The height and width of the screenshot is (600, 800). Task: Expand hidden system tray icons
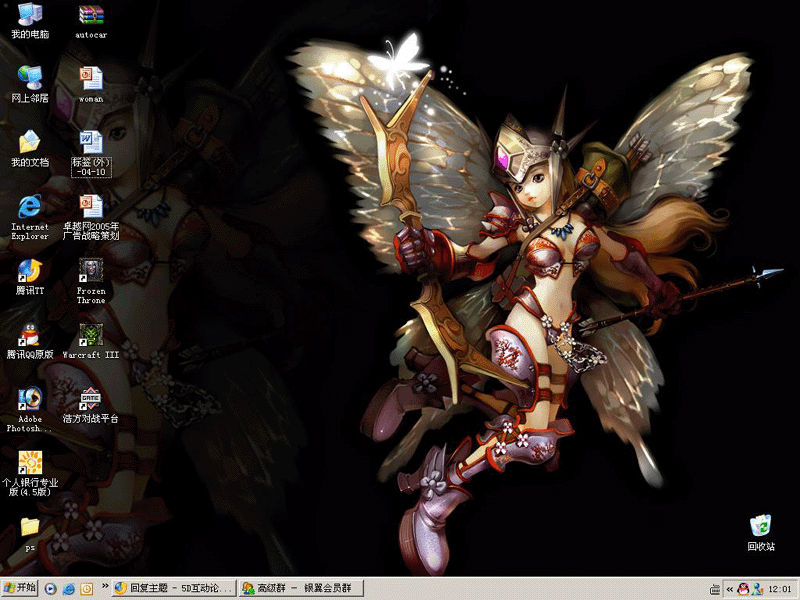click(730, 589)
